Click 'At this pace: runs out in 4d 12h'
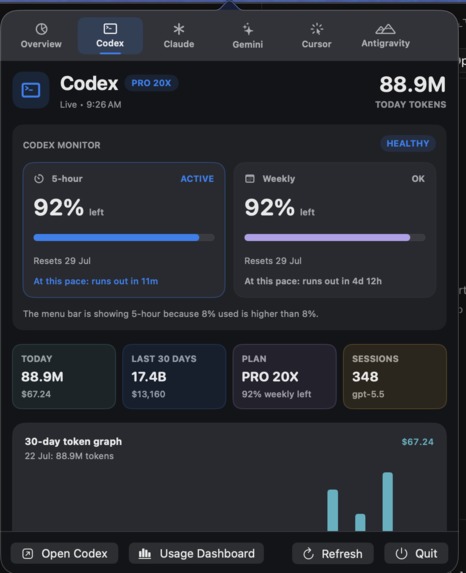 pyautogui.click(x=313, y=281)
